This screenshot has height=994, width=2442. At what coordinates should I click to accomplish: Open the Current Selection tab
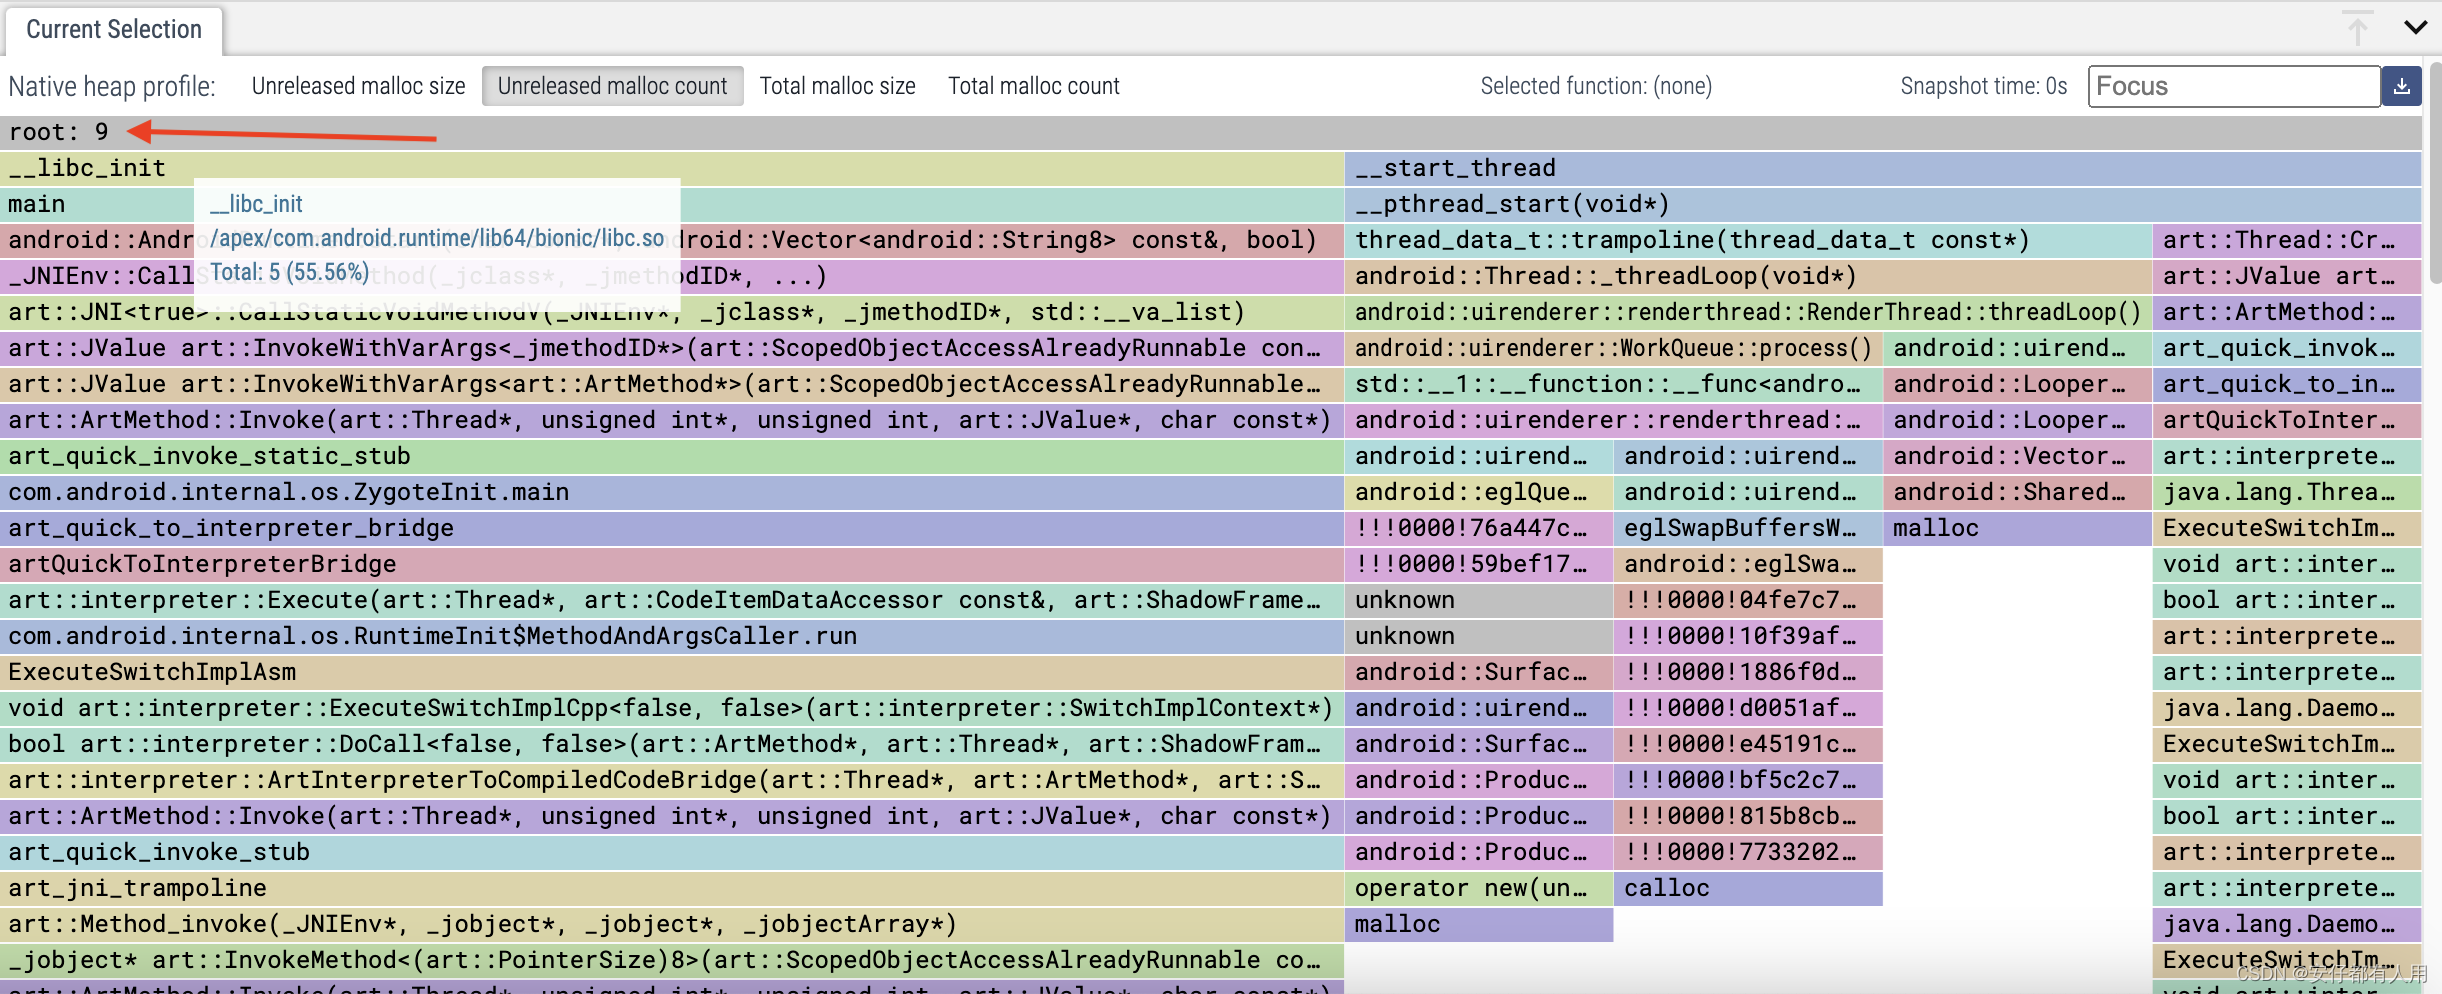[114, 30]
